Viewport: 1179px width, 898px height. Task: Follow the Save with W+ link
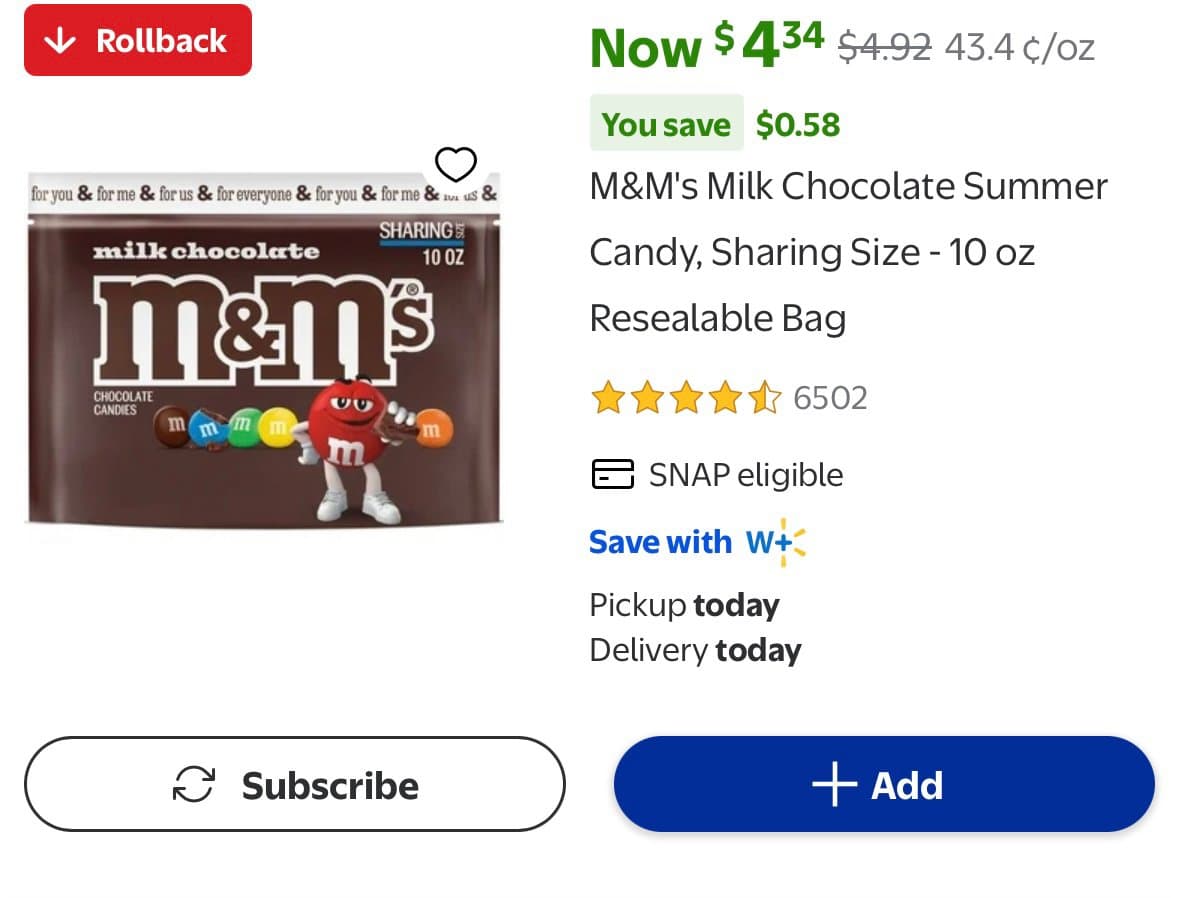[661, 542]
